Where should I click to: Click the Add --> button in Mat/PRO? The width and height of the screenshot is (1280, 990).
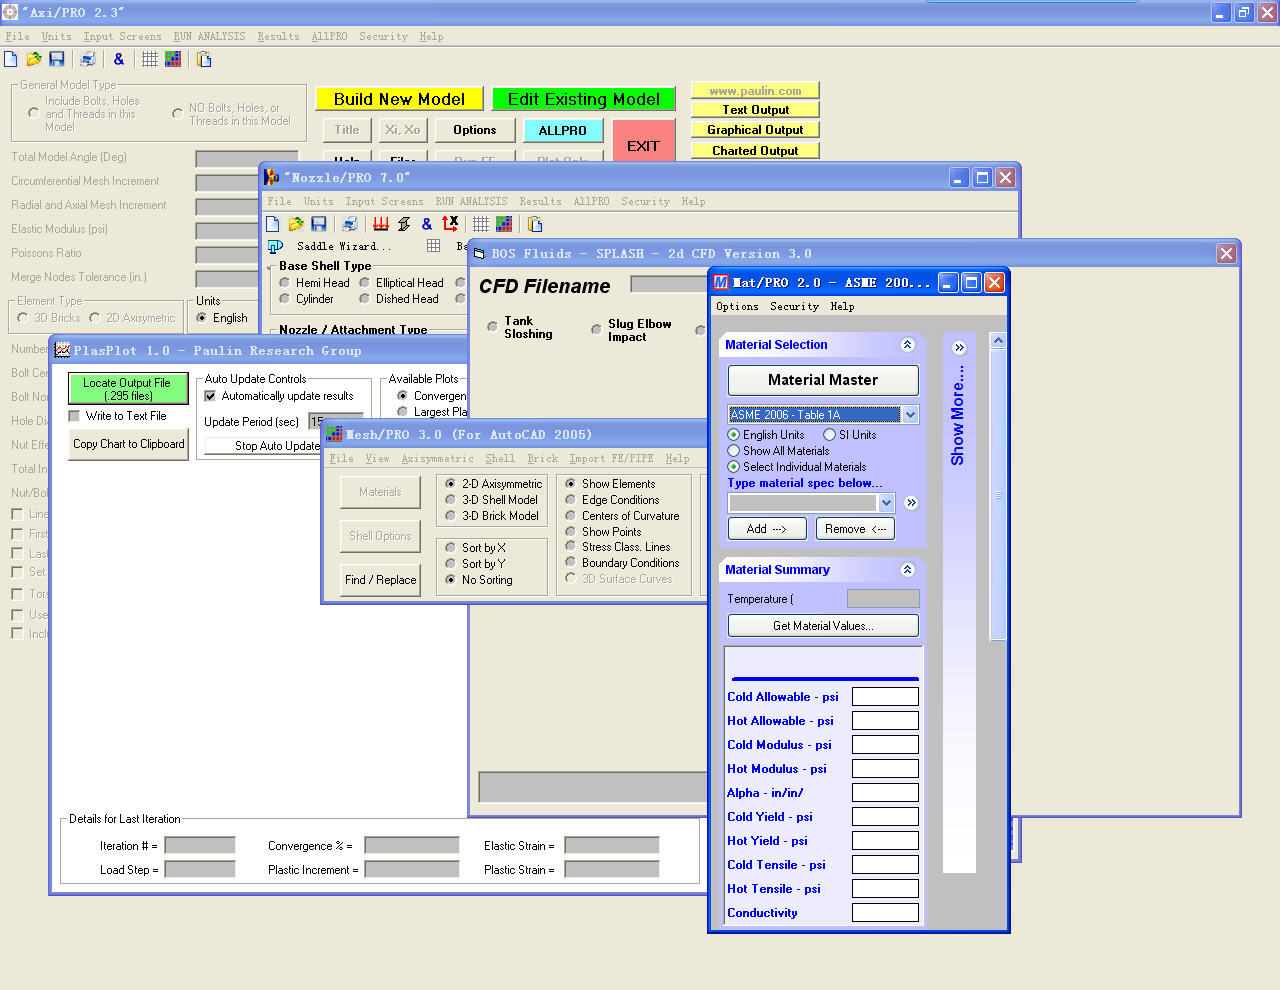point(767,529)
